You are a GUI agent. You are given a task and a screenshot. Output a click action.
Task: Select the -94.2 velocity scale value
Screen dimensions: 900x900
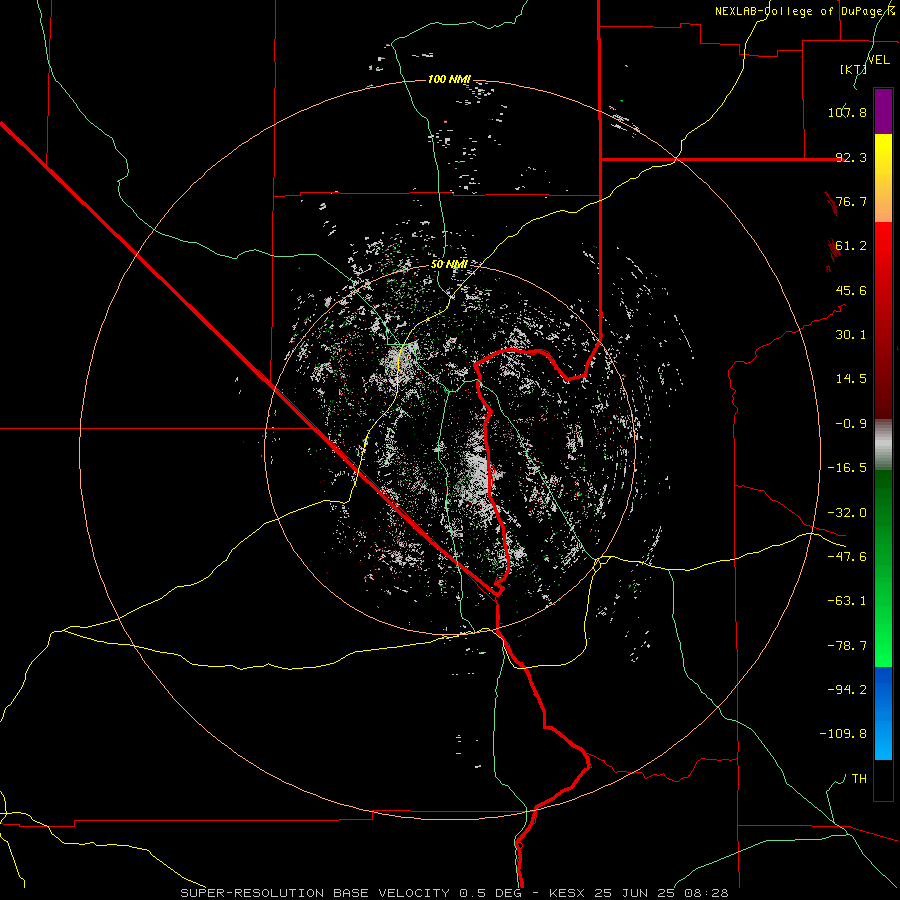847,690
